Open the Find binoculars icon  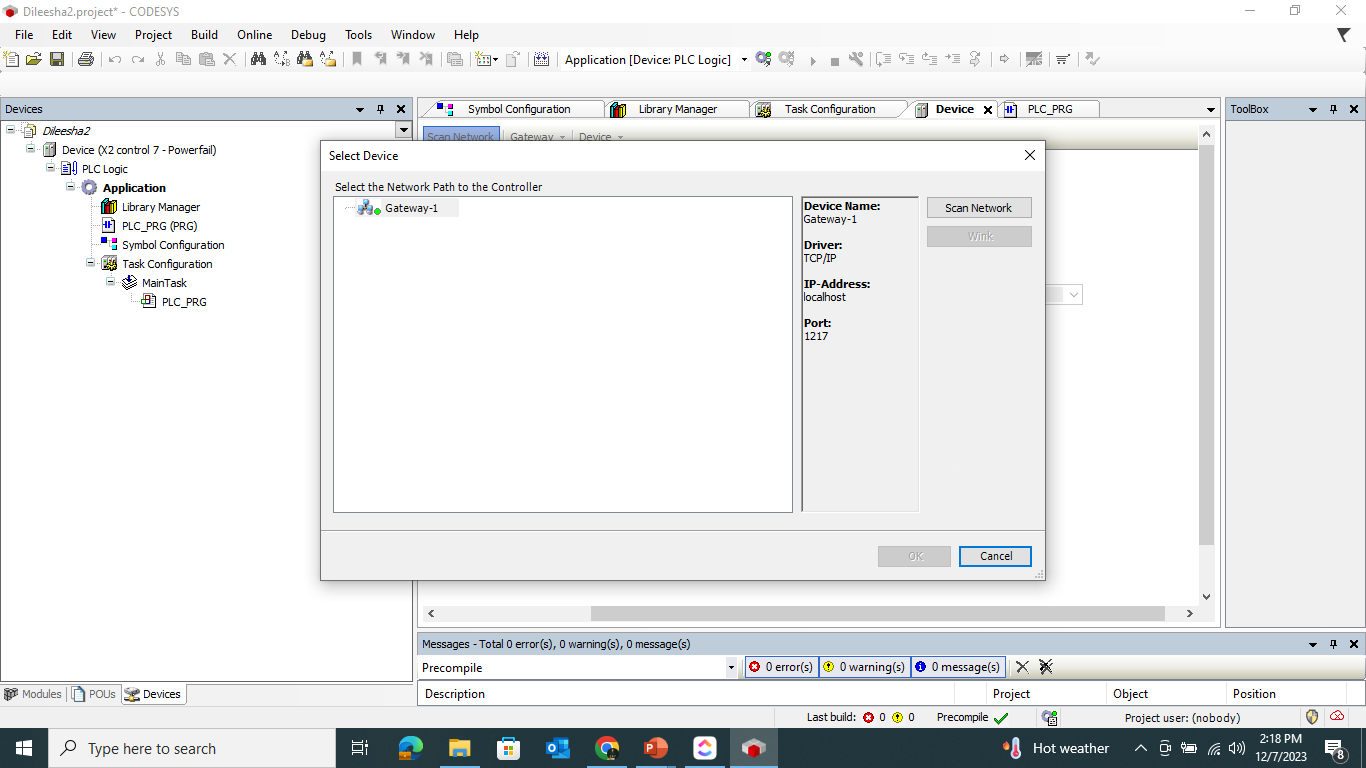[258, 60]
